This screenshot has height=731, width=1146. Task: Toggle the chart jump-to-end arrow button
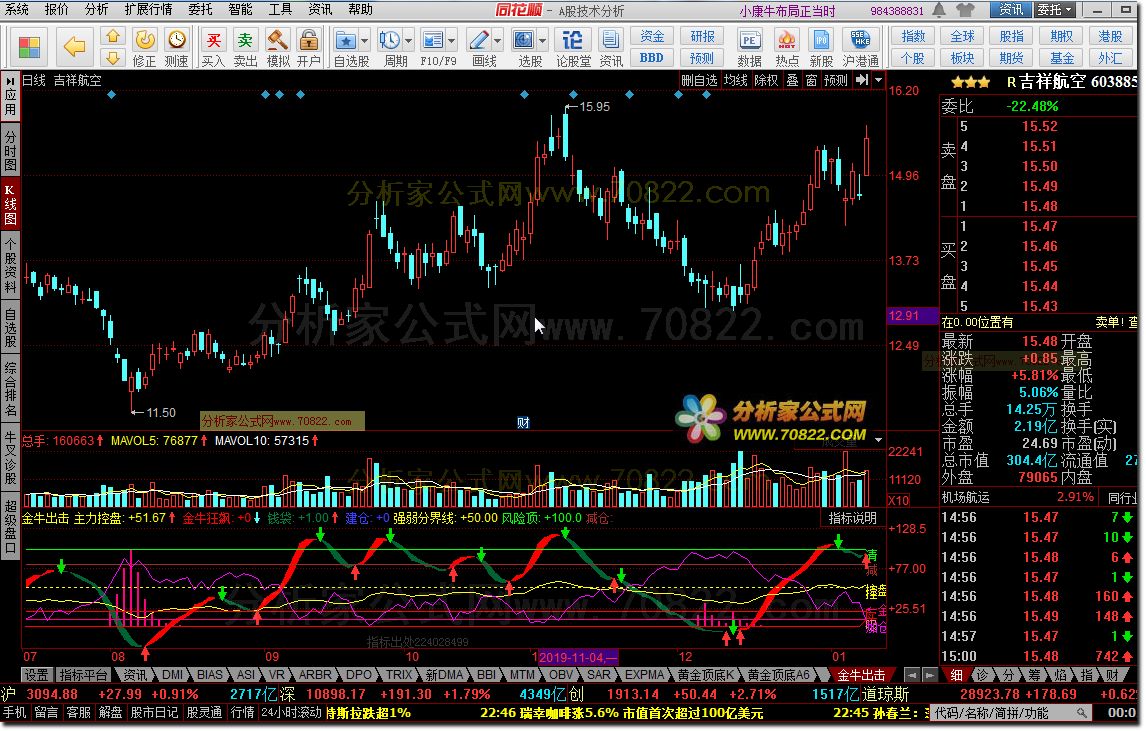[862, 80]
